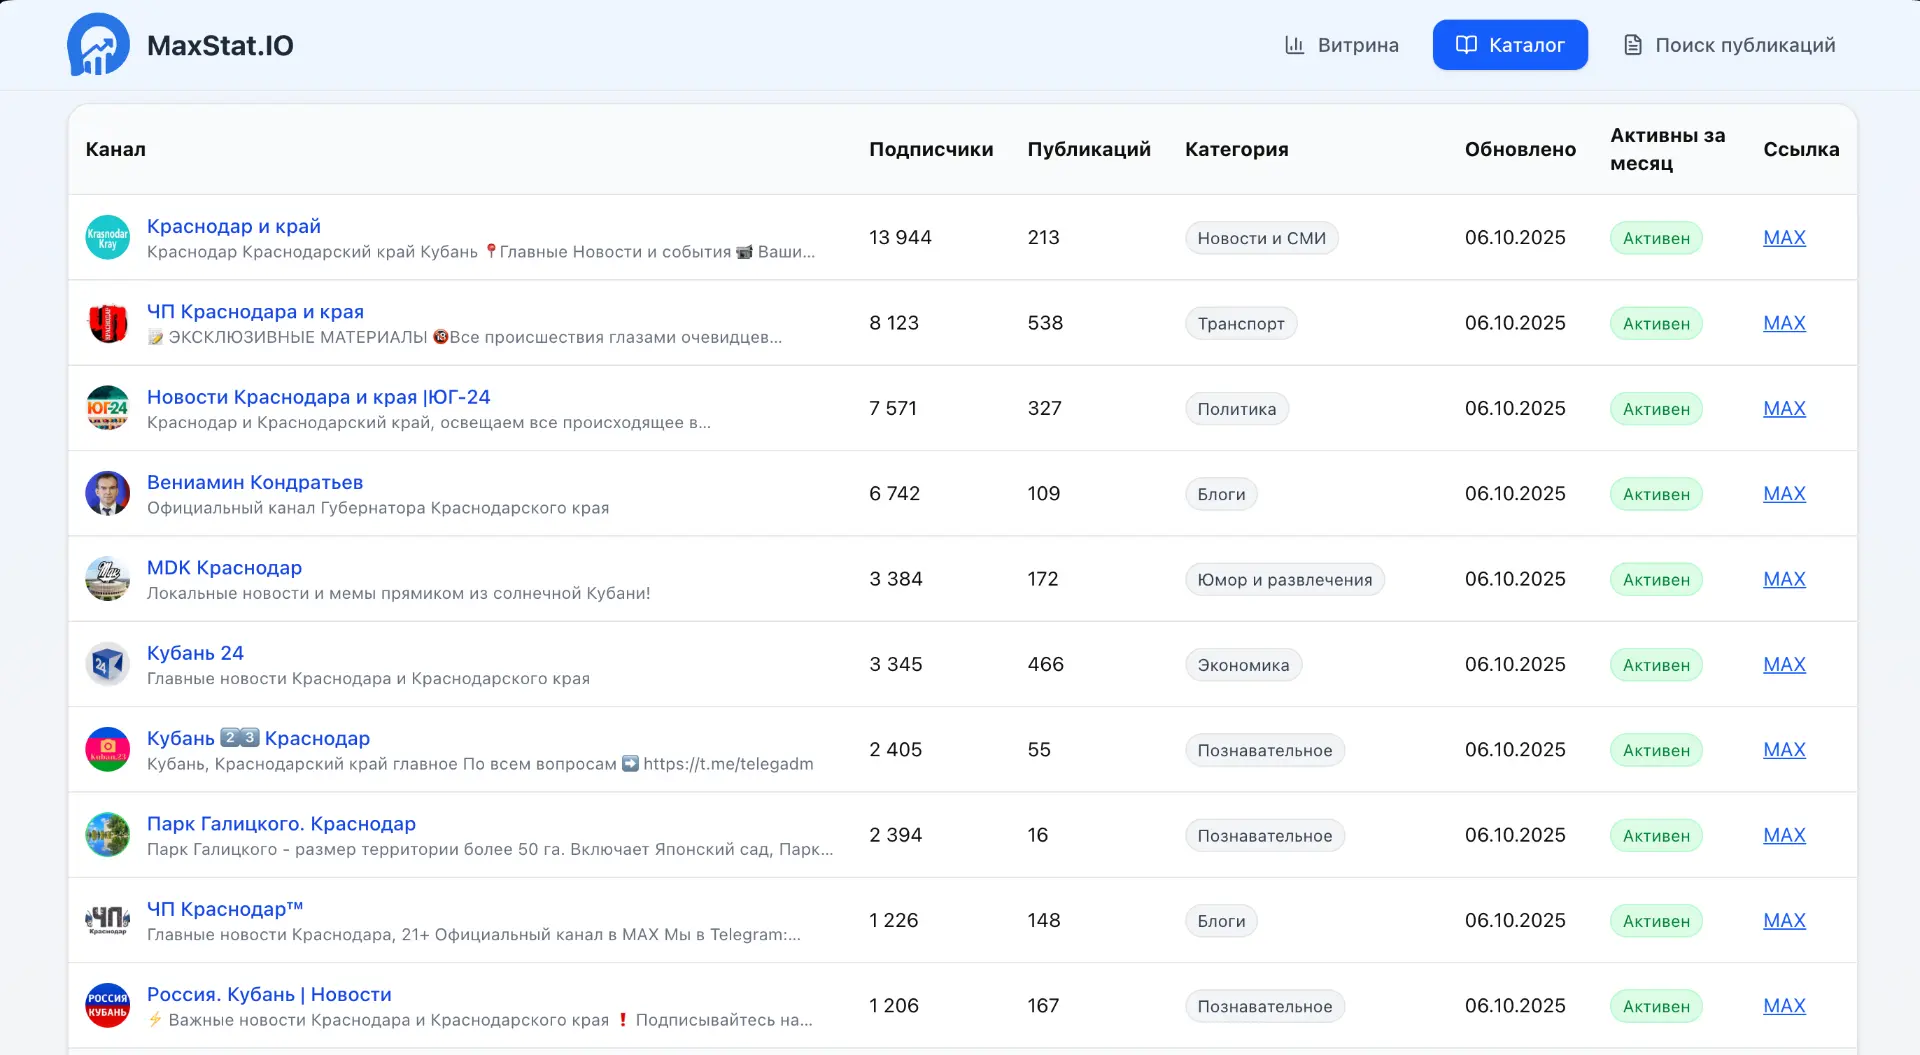Click the MaxStat.IO logo icon
1920x1055 pixels.
(98, 45)
